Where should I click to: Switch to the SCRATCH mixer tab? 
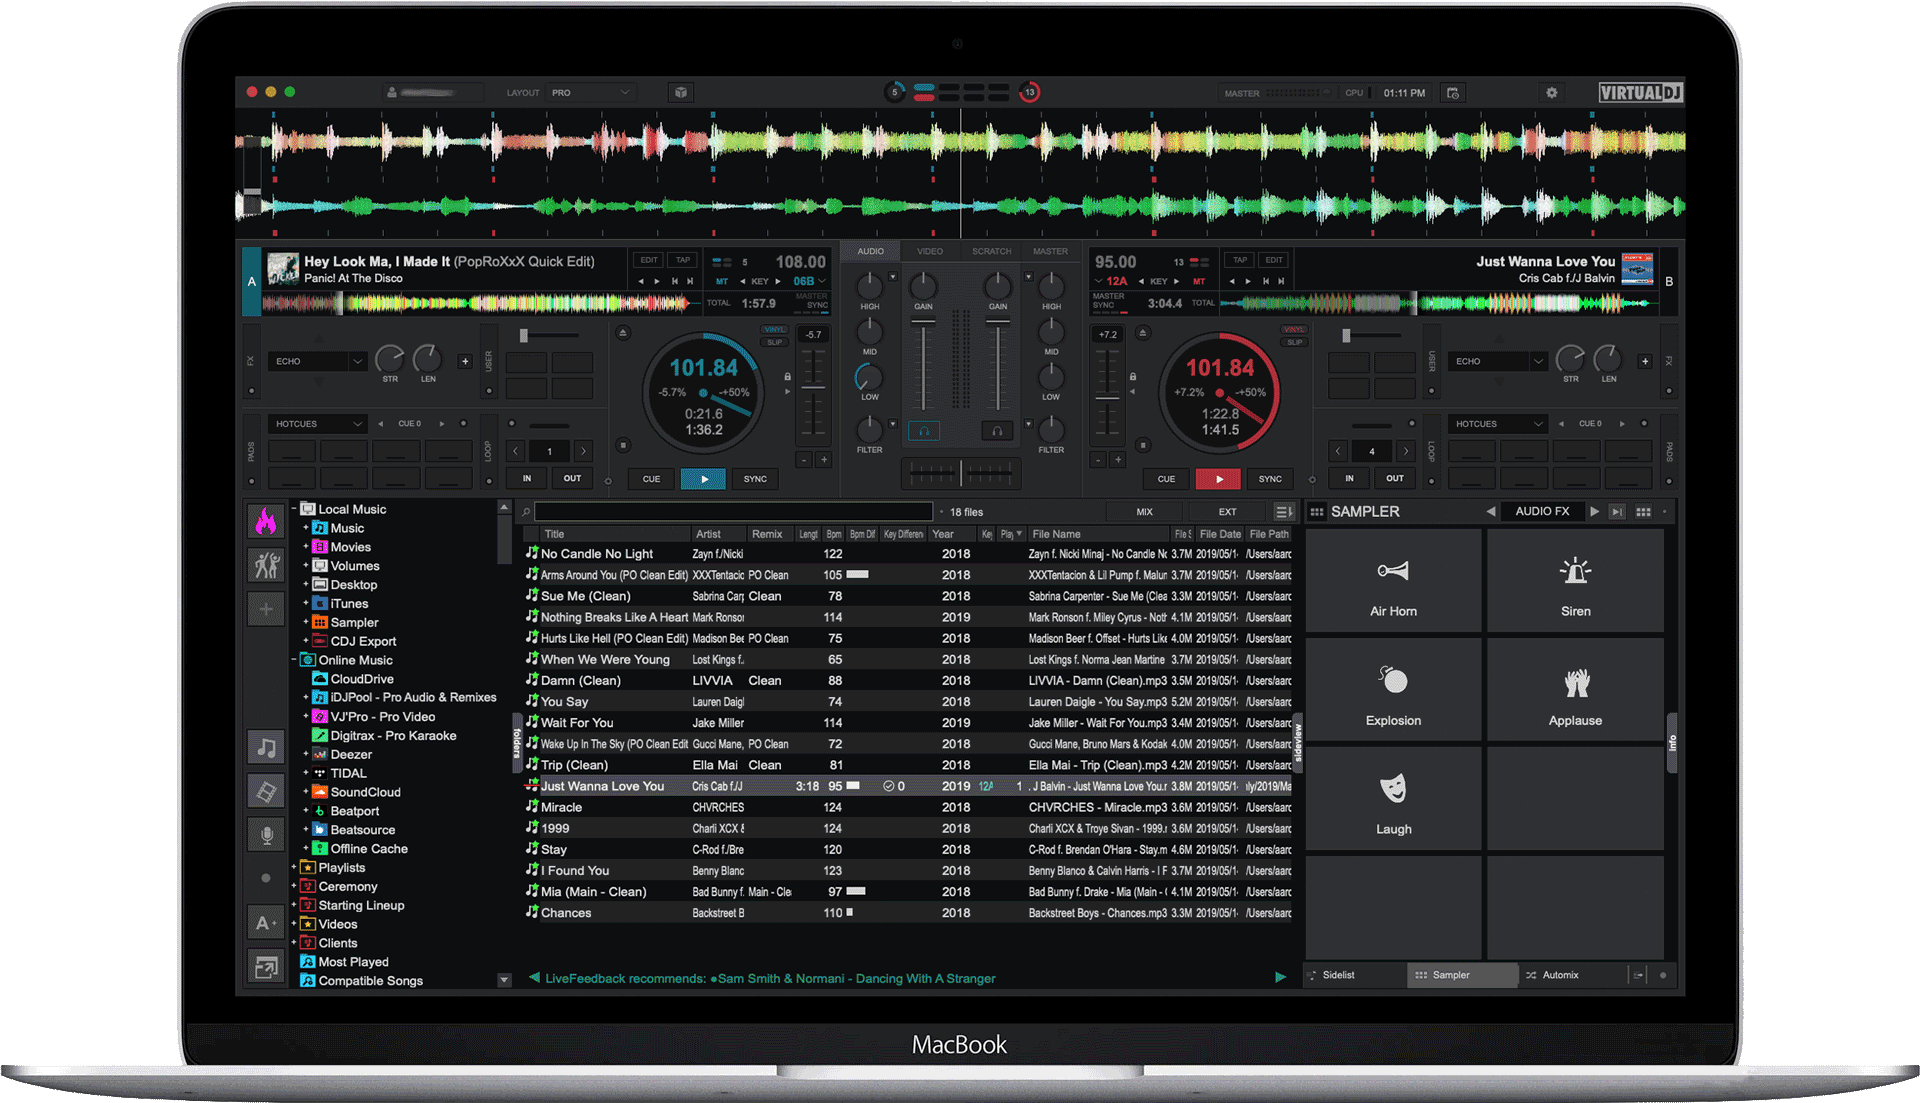(991, 251)
